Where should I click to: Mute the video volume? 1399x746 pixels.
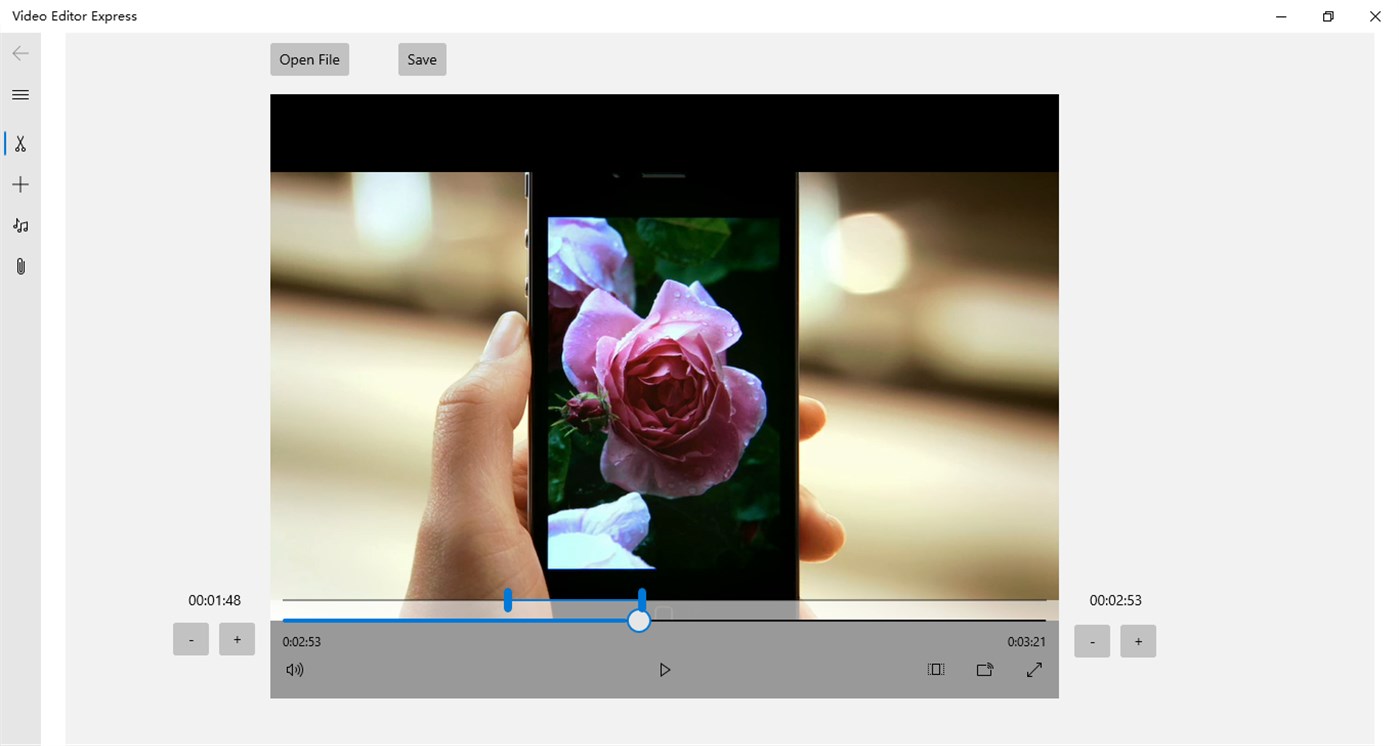click(x=294, y=669)
